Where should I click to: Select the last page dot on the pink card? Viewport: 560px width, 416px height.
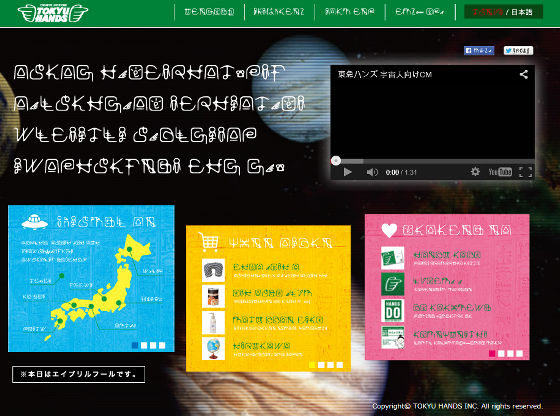pos(520,353)
